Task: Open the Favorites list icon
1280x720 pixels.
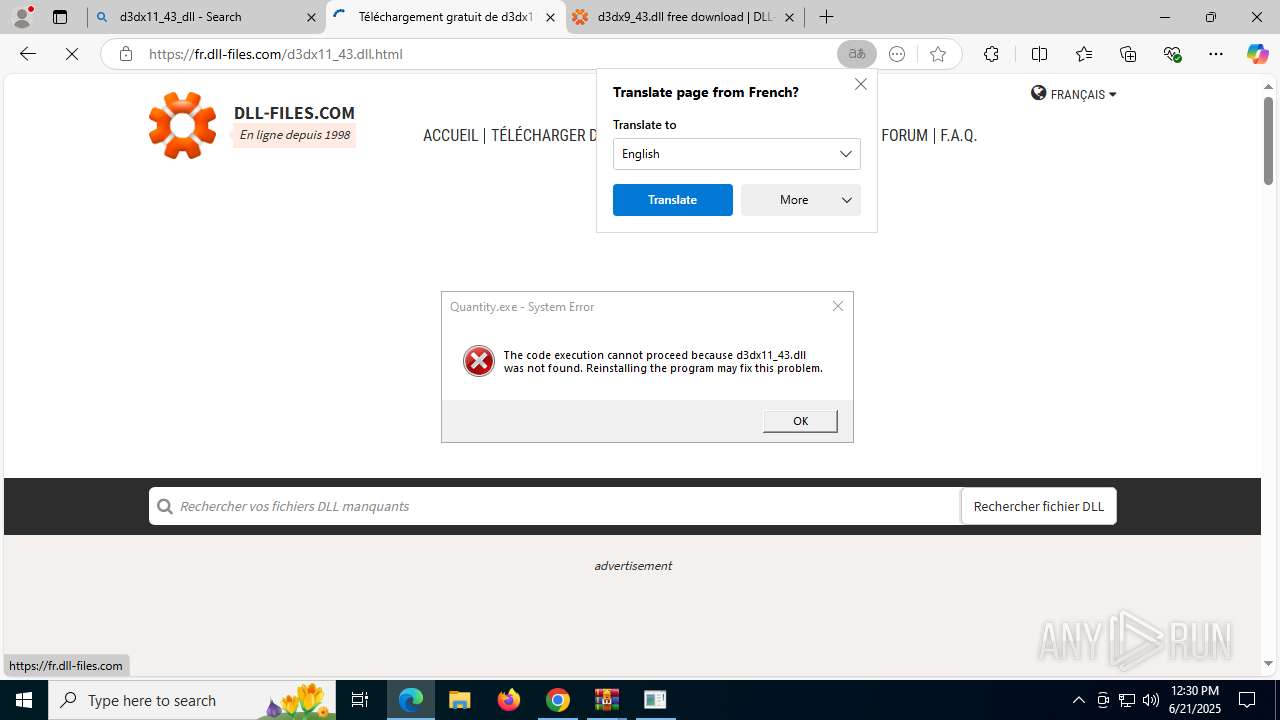Action: [x=1084, y=54]
